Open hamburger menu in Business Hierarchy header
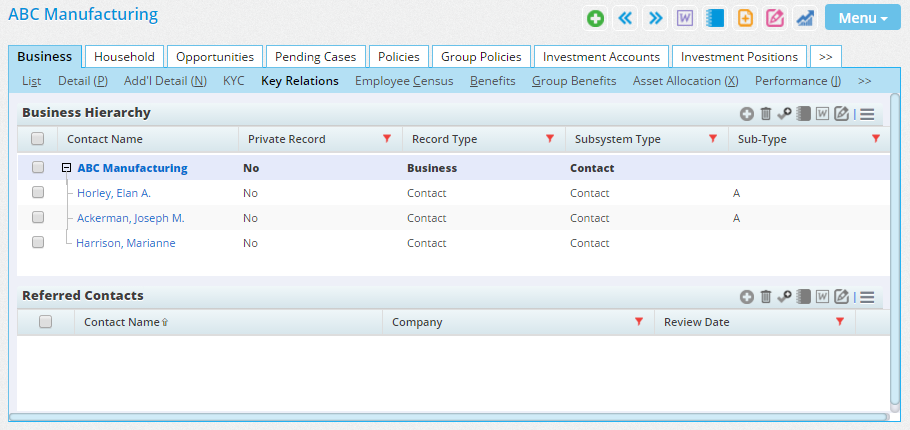Image resolution: width=910 pixels, height=430 pixels. coord(867,114)
